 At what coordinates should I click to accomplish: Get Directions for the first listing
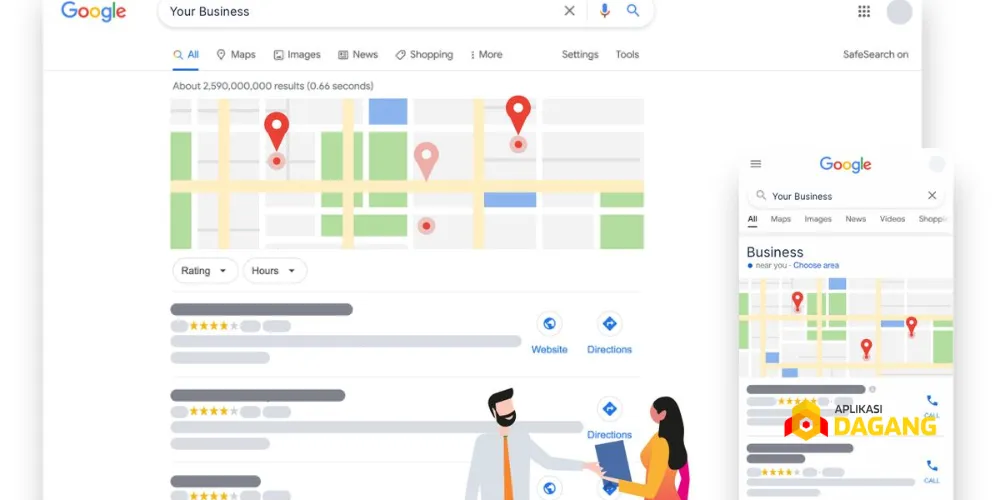[609, 334]
